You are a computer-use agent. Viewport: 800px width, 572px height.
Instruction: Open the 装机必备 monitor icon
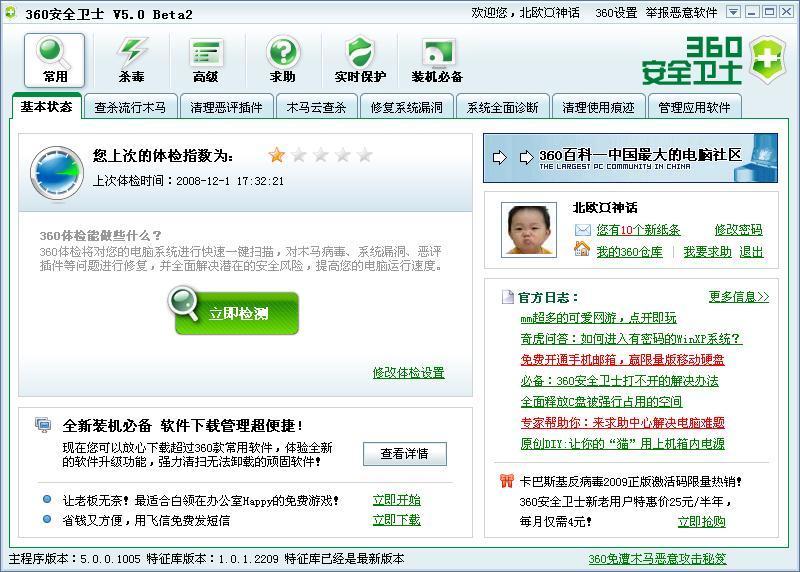click(x=437, y=52)
